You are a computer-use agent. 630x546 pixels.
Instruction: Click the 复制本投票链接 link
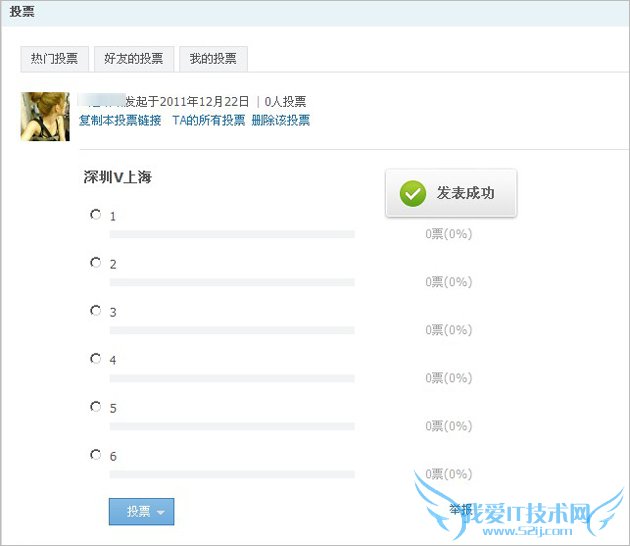coord(120,120)
